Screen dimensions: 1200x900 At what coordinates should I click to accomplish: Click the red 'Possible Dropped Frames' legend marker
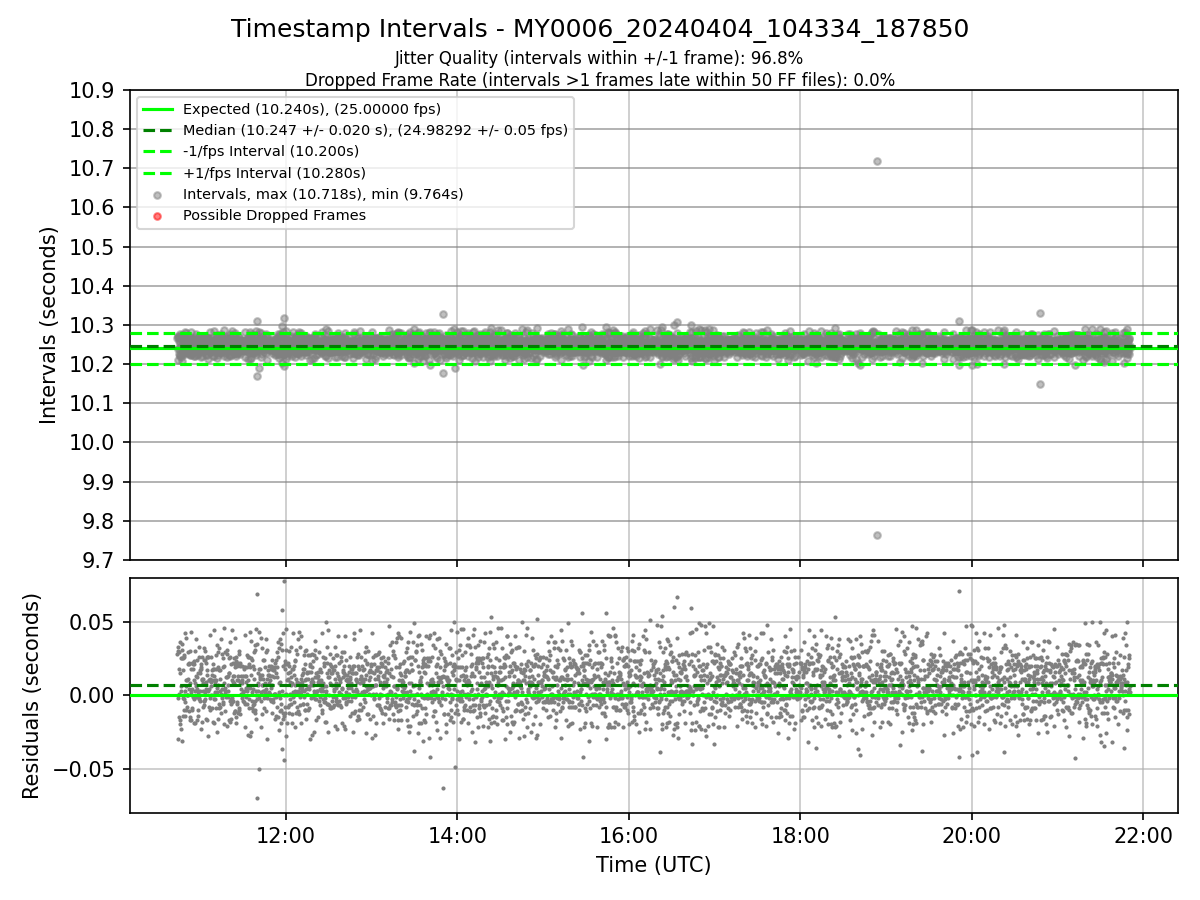[157, 216]
